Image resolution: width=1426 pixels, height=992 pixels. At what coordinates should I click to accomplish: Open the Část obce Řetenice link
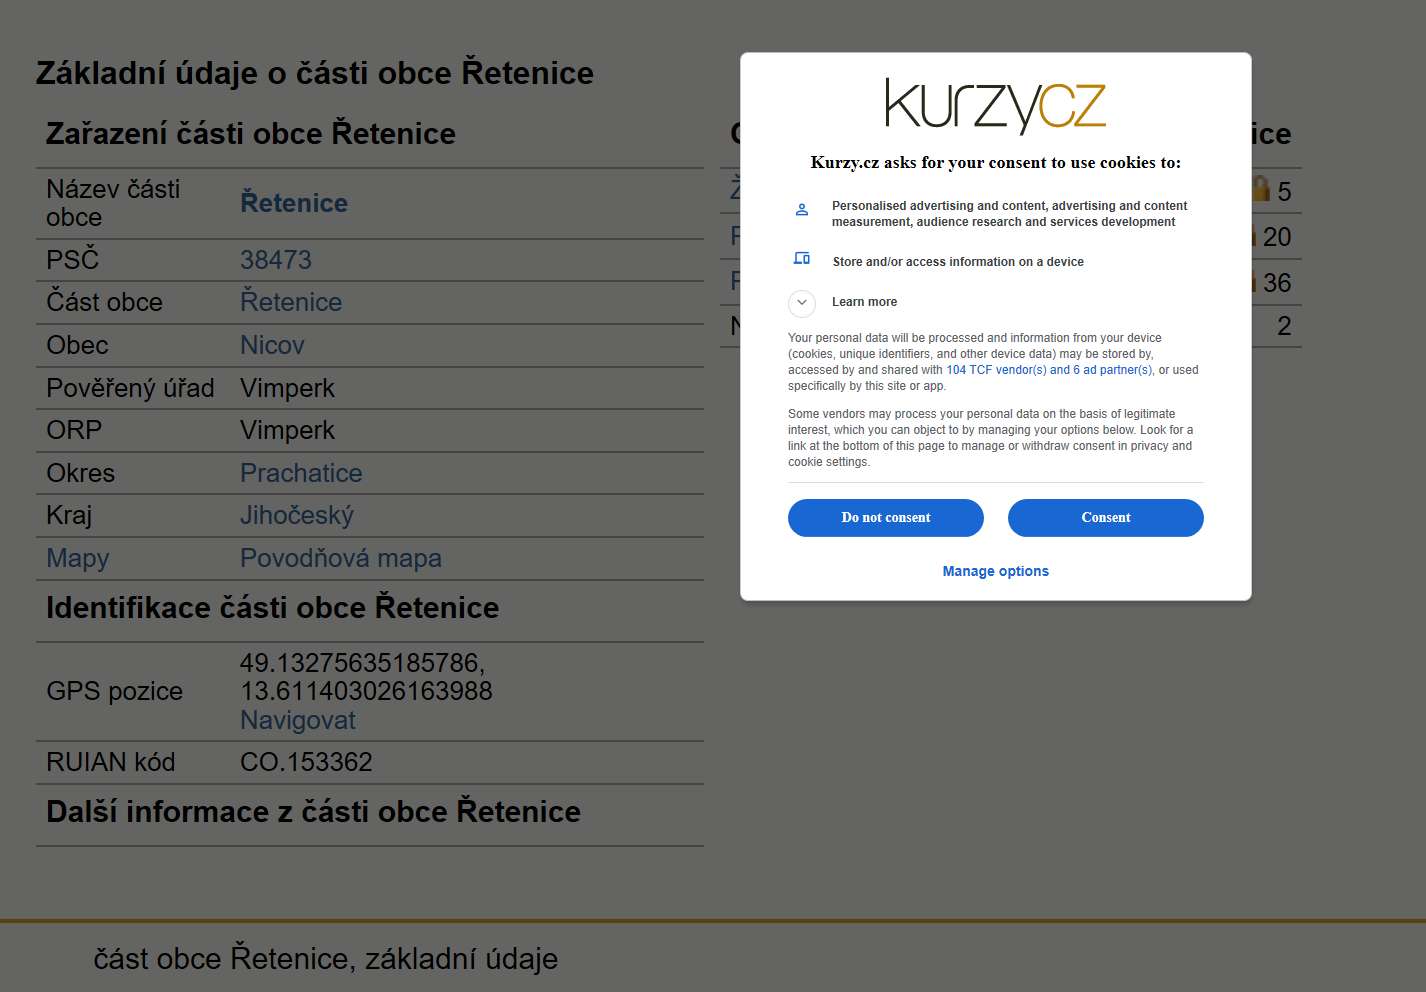(291, 302)
